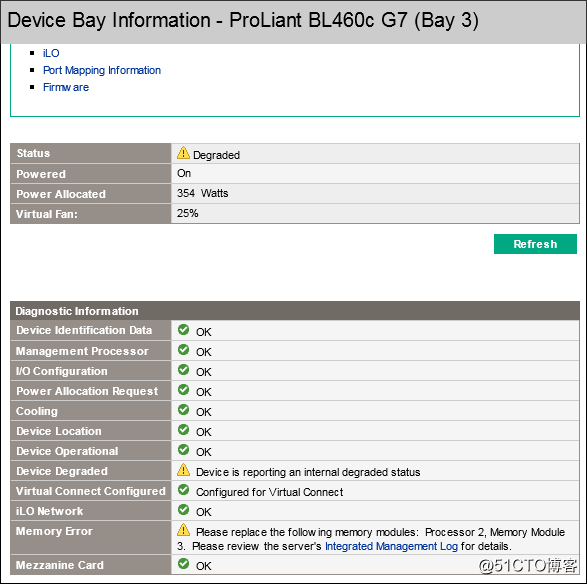Viewport: 587px width, 584px height.
Task: Click the Degraded status warning icon
Action: [183, 153]
